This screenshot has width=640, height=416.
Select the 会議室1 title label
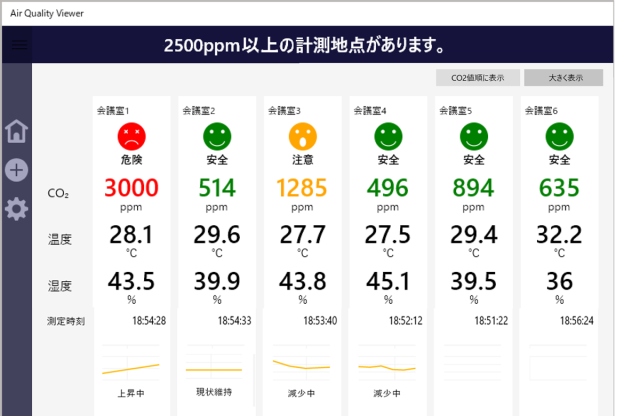(113, 111)
